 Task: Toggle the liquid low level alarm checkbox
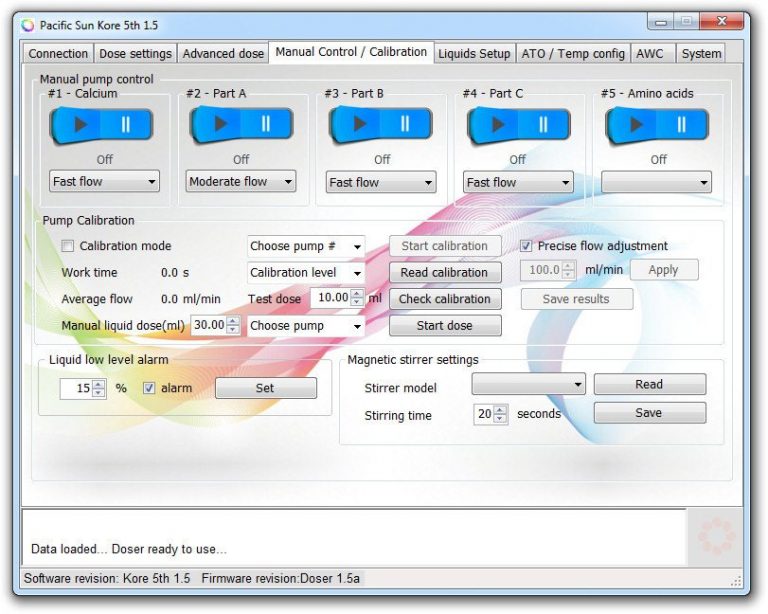pyautogui.click(x=150, y=388)
